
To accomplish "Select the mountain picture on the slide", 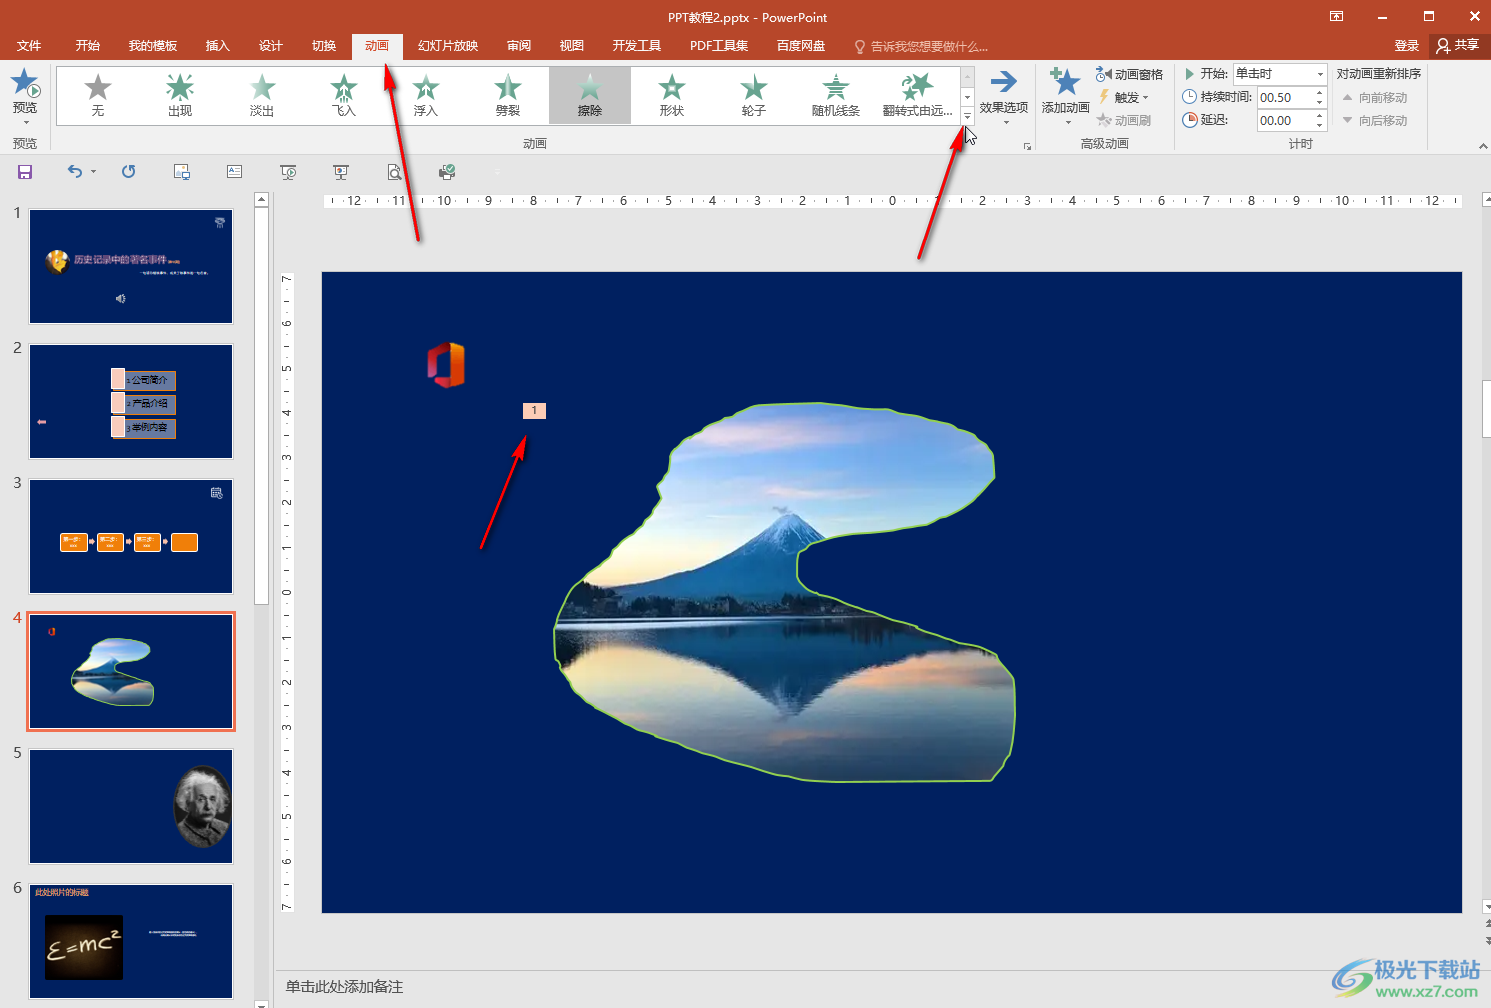I will pyautogui.click(x=785, y=592).
